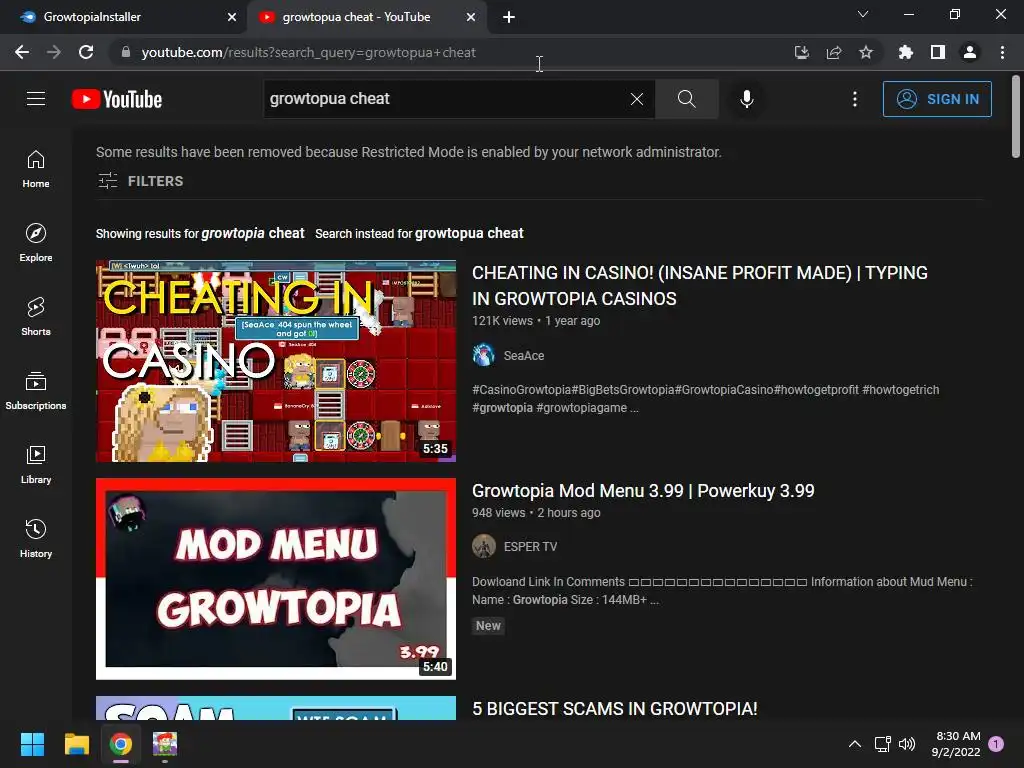Screen dimensions: 1024x768
Task: Open Home in the sidebar
Action: [36, 168]
